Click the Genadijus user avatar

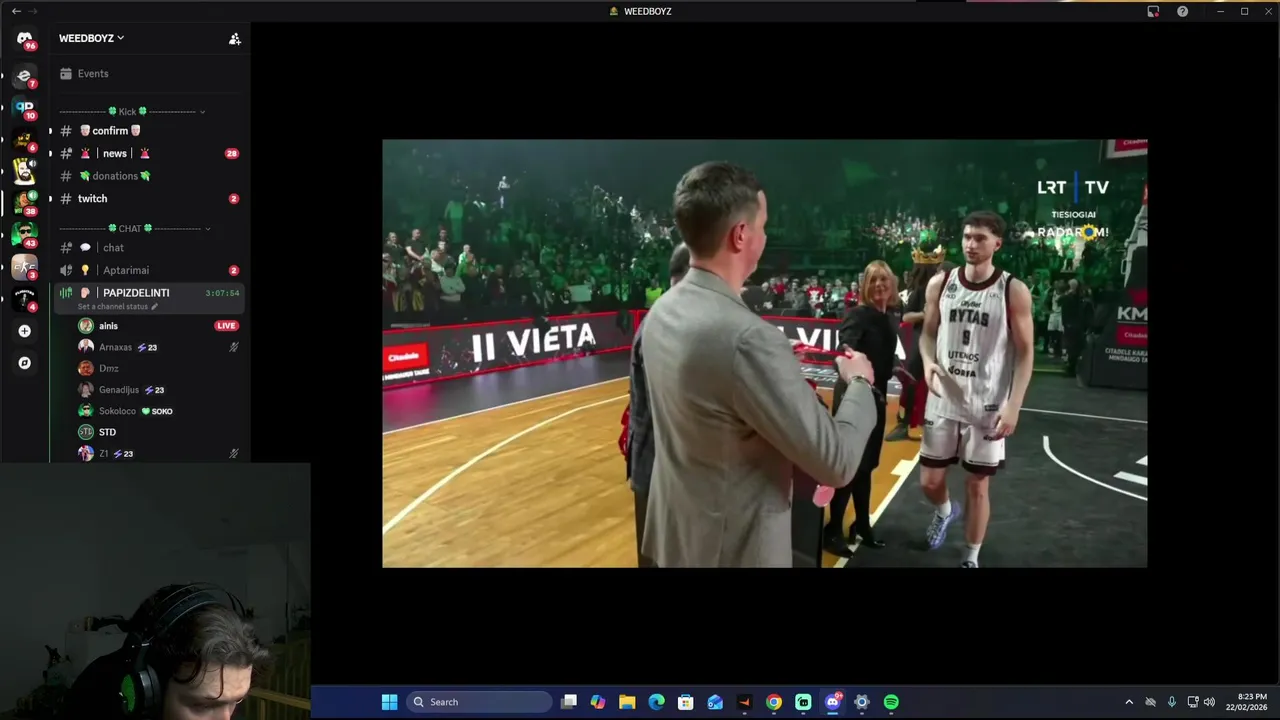[x=86, y=390]
